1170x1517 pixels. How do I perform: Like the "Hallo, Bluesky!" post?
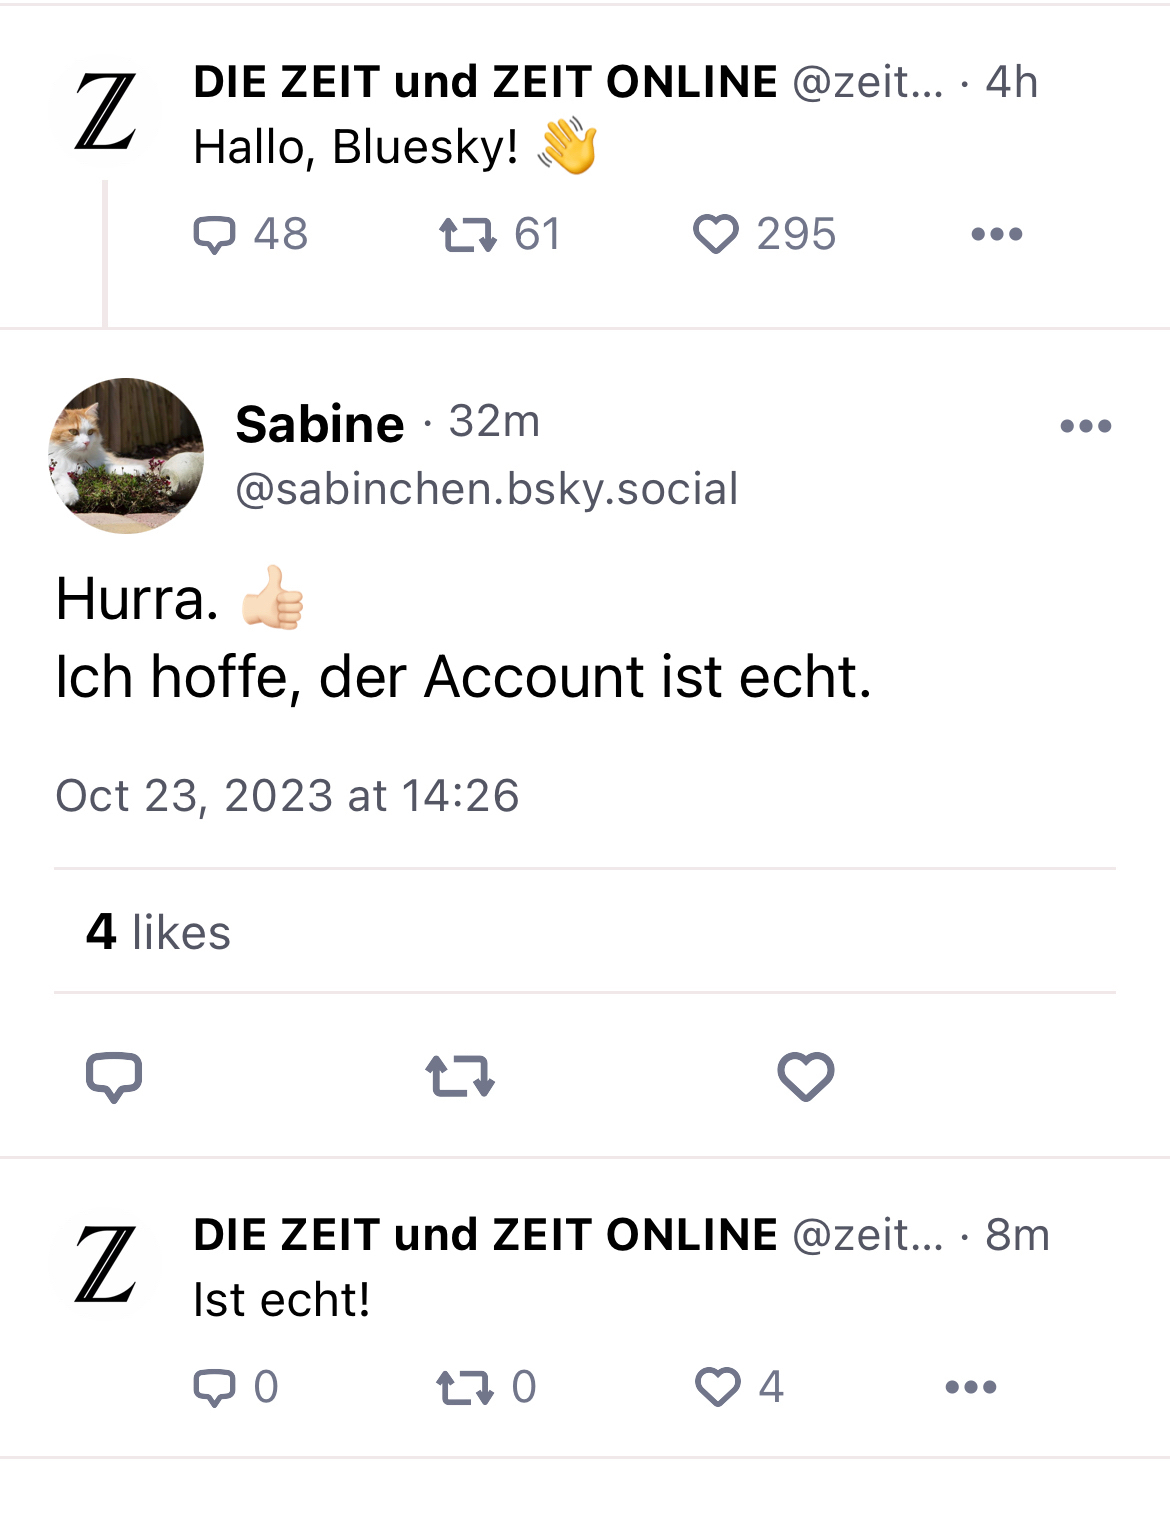coord(716,235)
